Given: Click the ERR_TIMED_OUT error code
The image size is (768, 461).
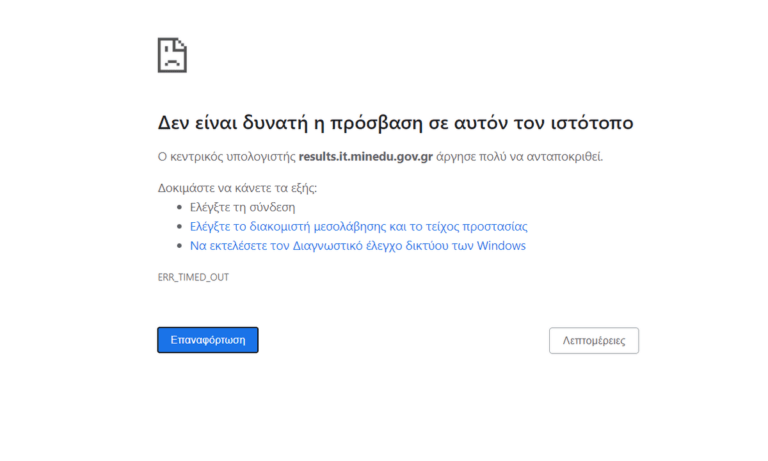Looking at the screenshot, I should click(x=193, y=277).
